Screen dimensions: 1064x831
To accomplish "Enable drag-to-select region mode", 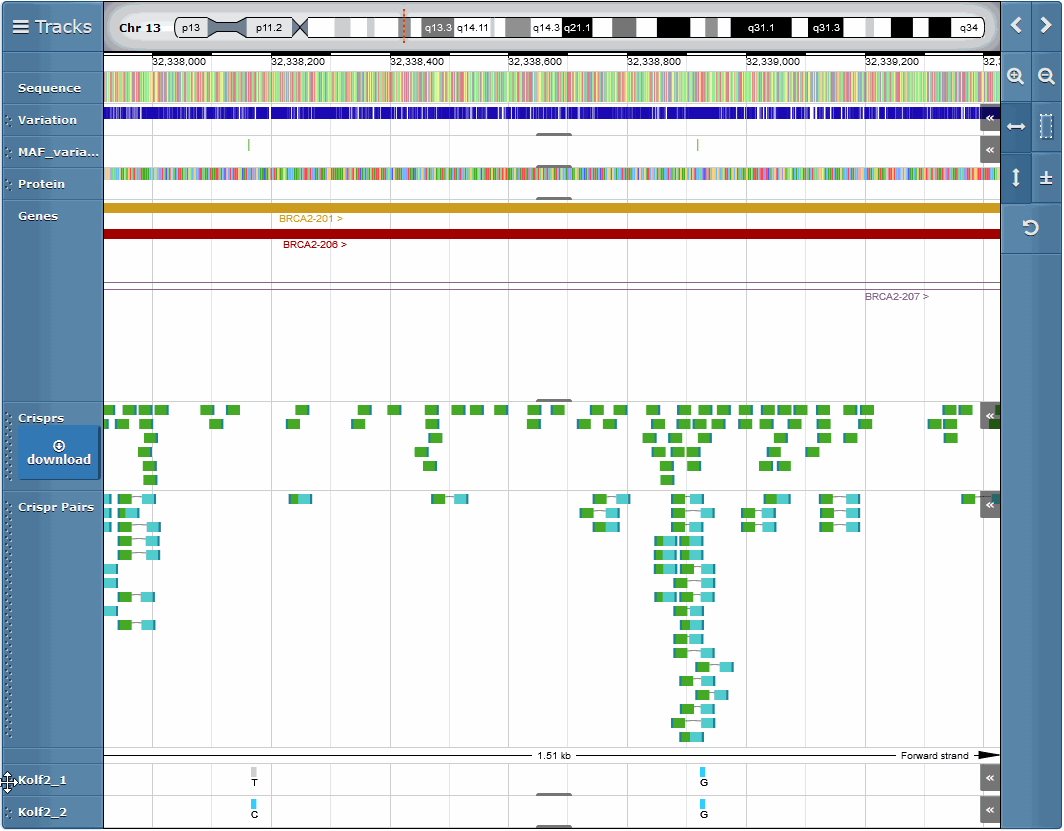I will coord(1046,126).
